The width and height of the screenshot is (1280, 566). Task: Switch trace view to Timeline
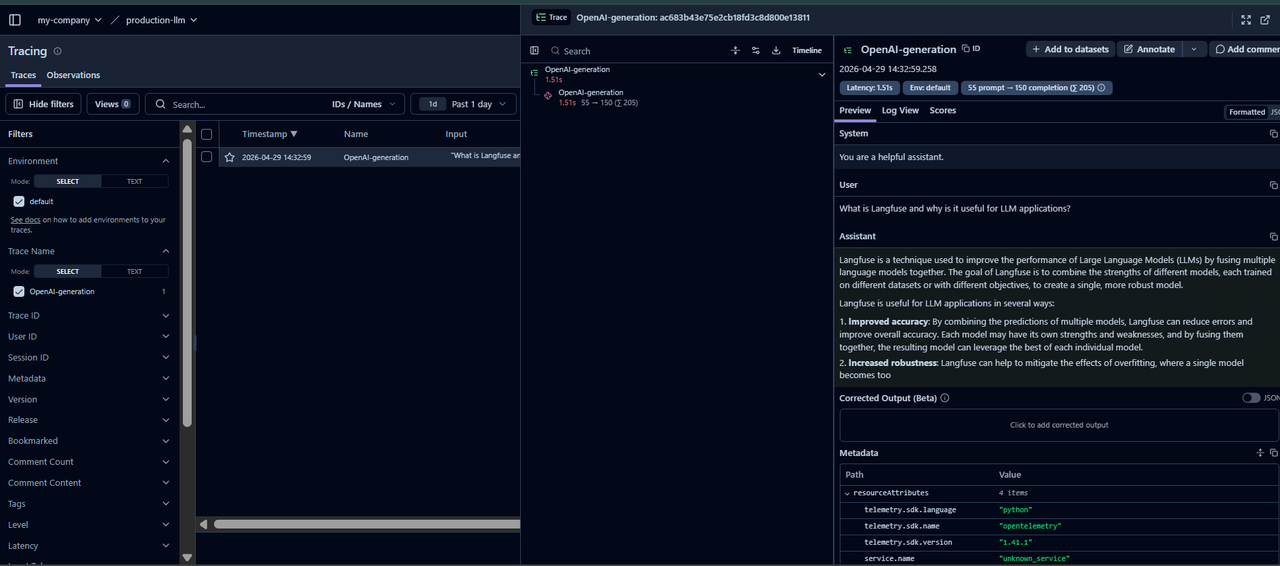(807, 50)
